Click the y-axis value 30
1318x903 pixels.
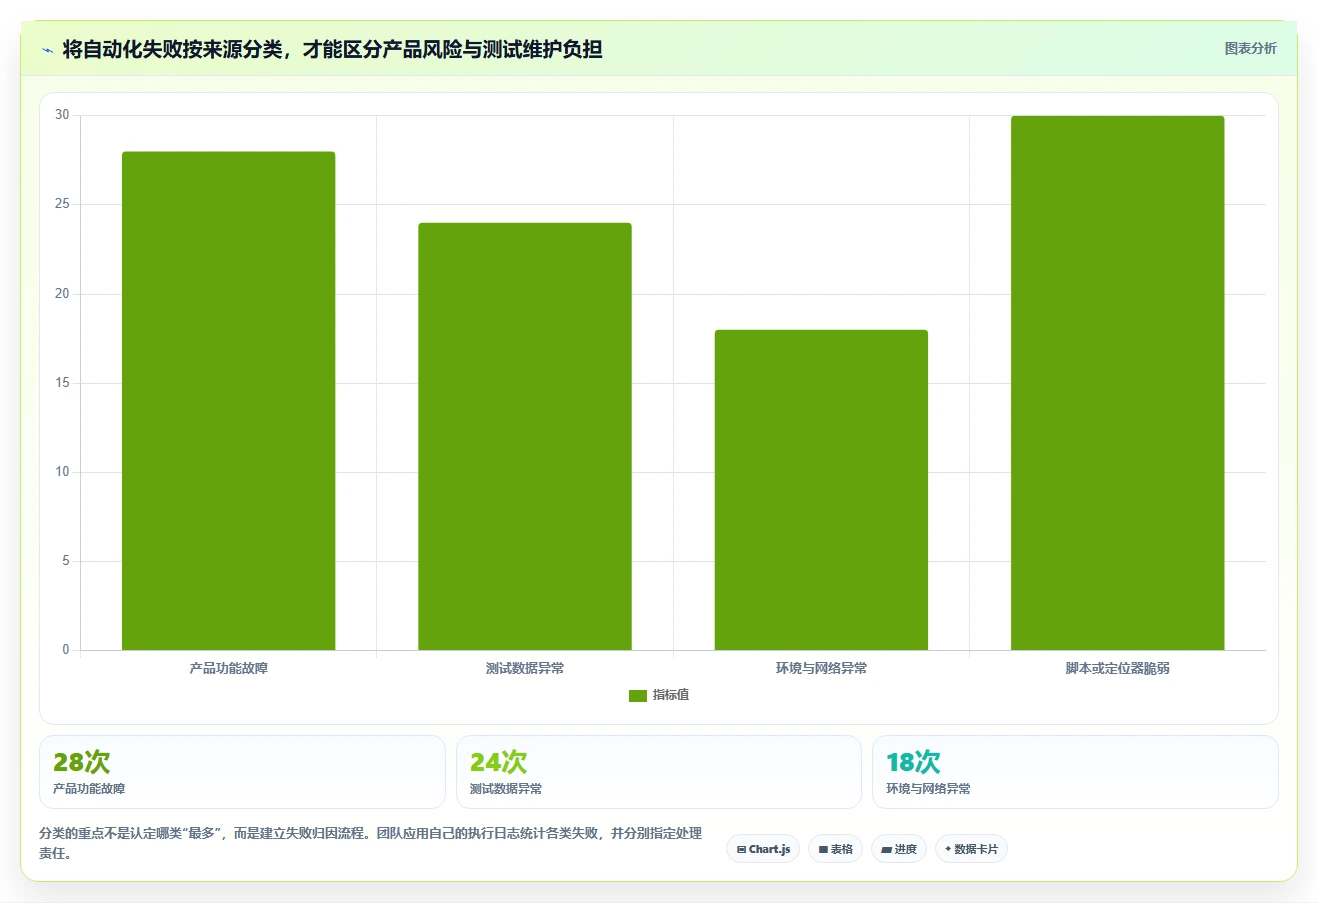tap(62, 115)
